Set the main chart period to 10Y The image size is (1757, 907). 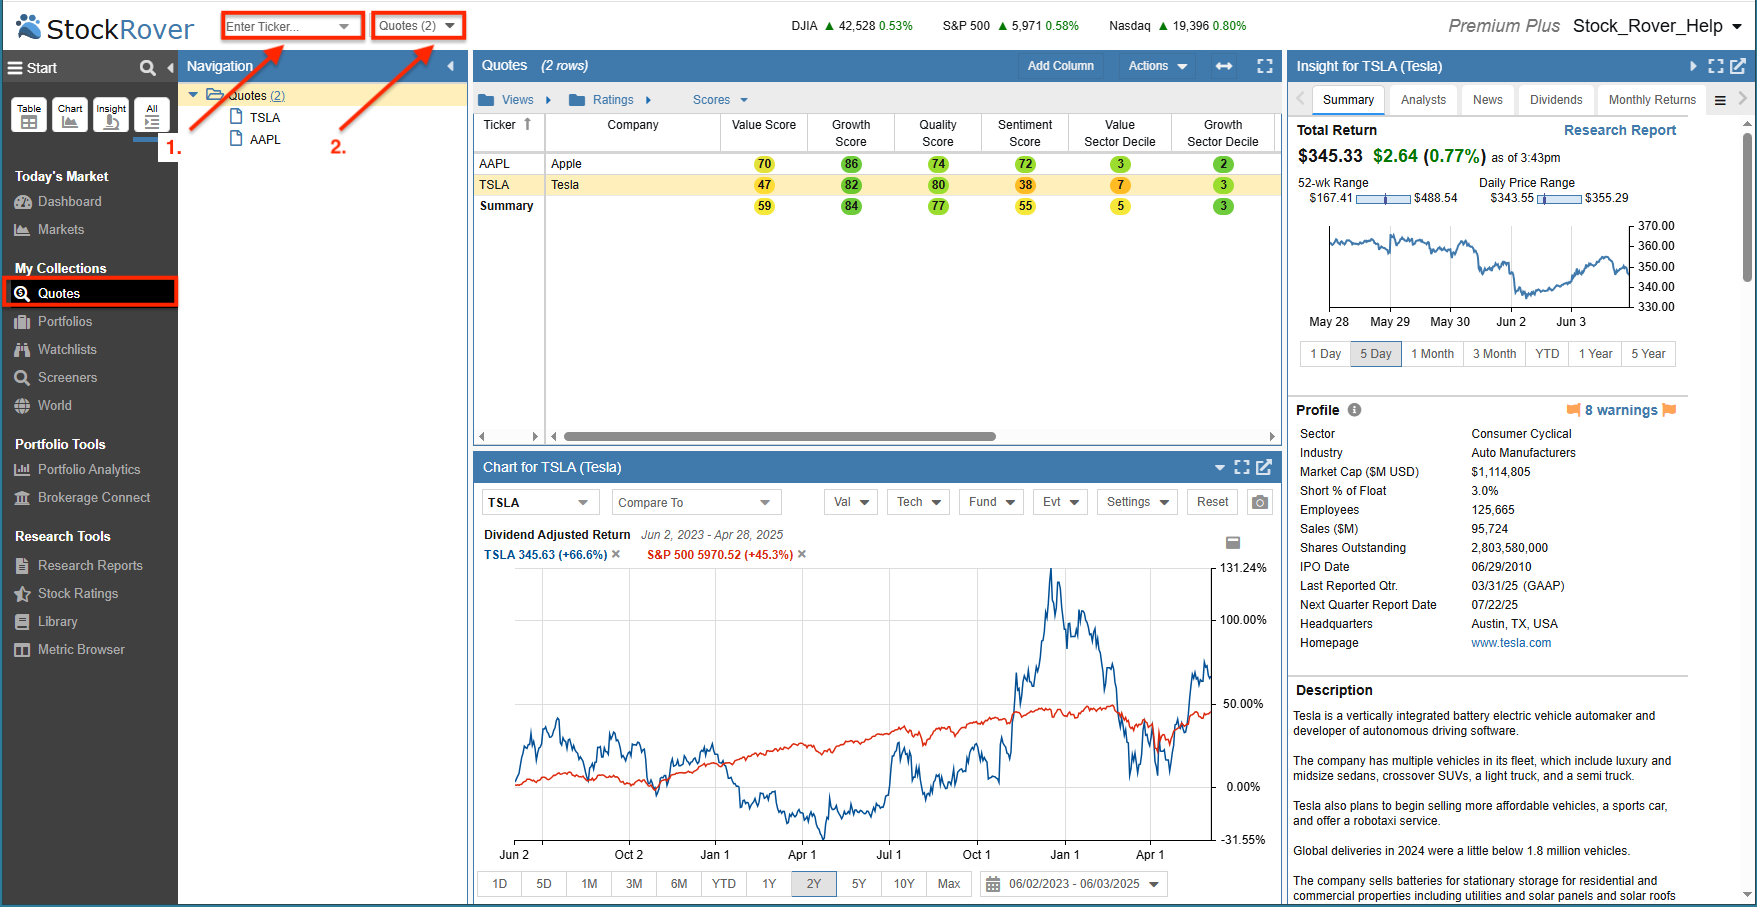click(904, 884)
